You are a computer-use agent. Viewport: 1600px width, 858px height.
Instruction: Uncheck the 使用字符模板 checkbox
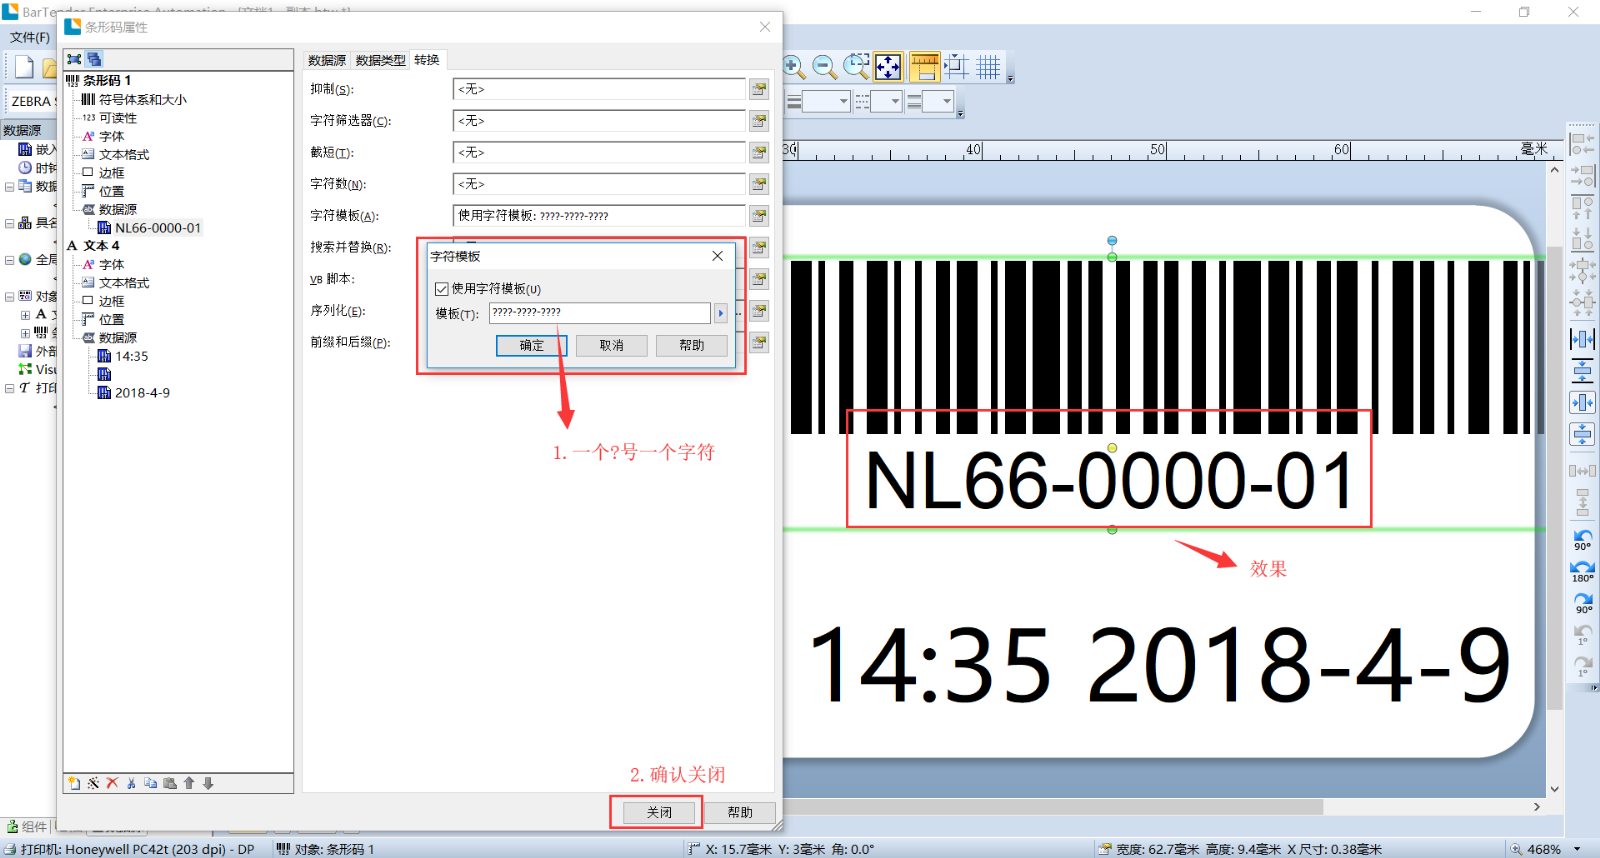click(x=442, y=289)
